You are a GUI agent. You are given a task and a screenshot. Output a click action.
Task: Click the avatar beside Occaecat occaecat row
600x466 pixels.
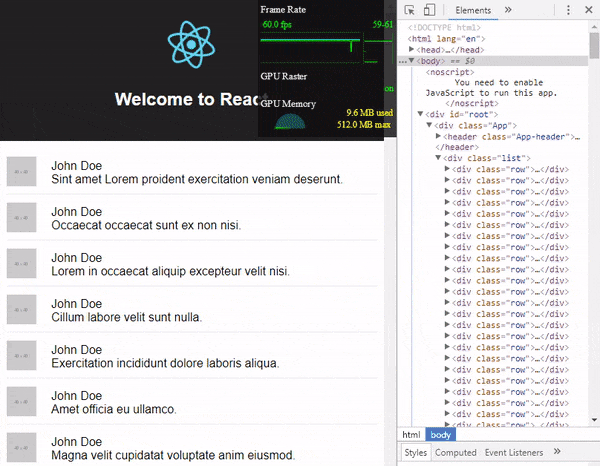pos(21,217)
